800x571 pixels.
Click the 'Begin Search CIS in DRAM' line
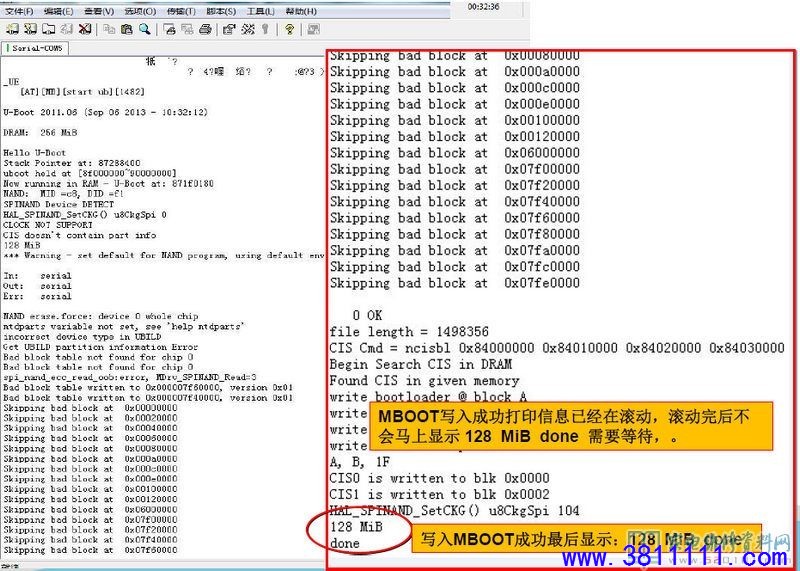pyautogui.click(x=420, y=364)
